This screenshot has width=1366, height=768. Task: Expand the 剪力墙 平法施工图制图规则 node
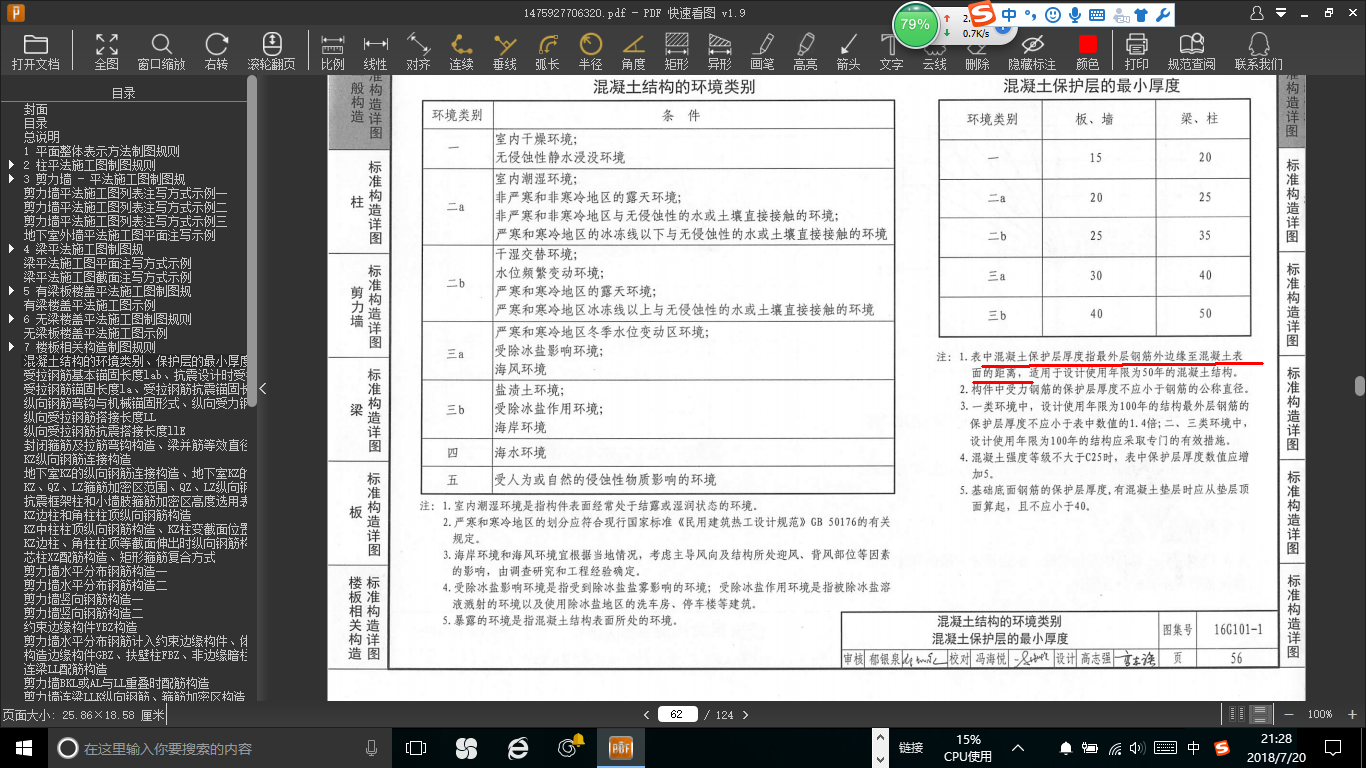[11, 179]
